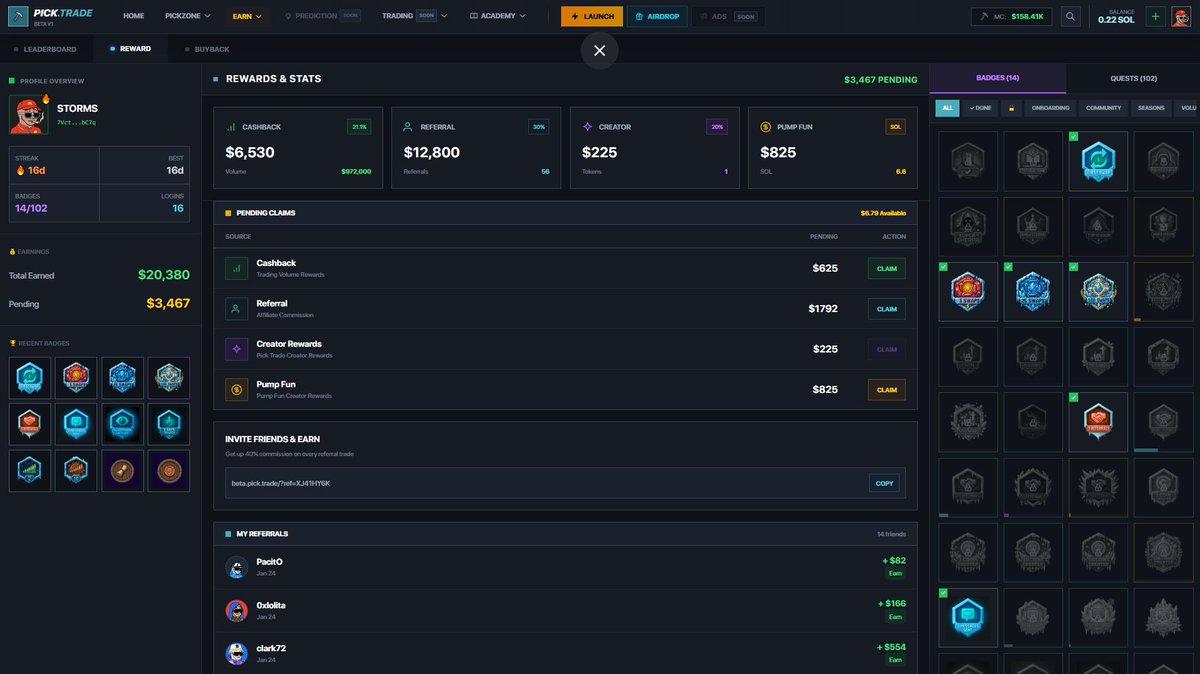Open the completed red 5 Swaps badge in grid
The height and width of the screenshot is (674, 1200).
[x=968, y=292]
